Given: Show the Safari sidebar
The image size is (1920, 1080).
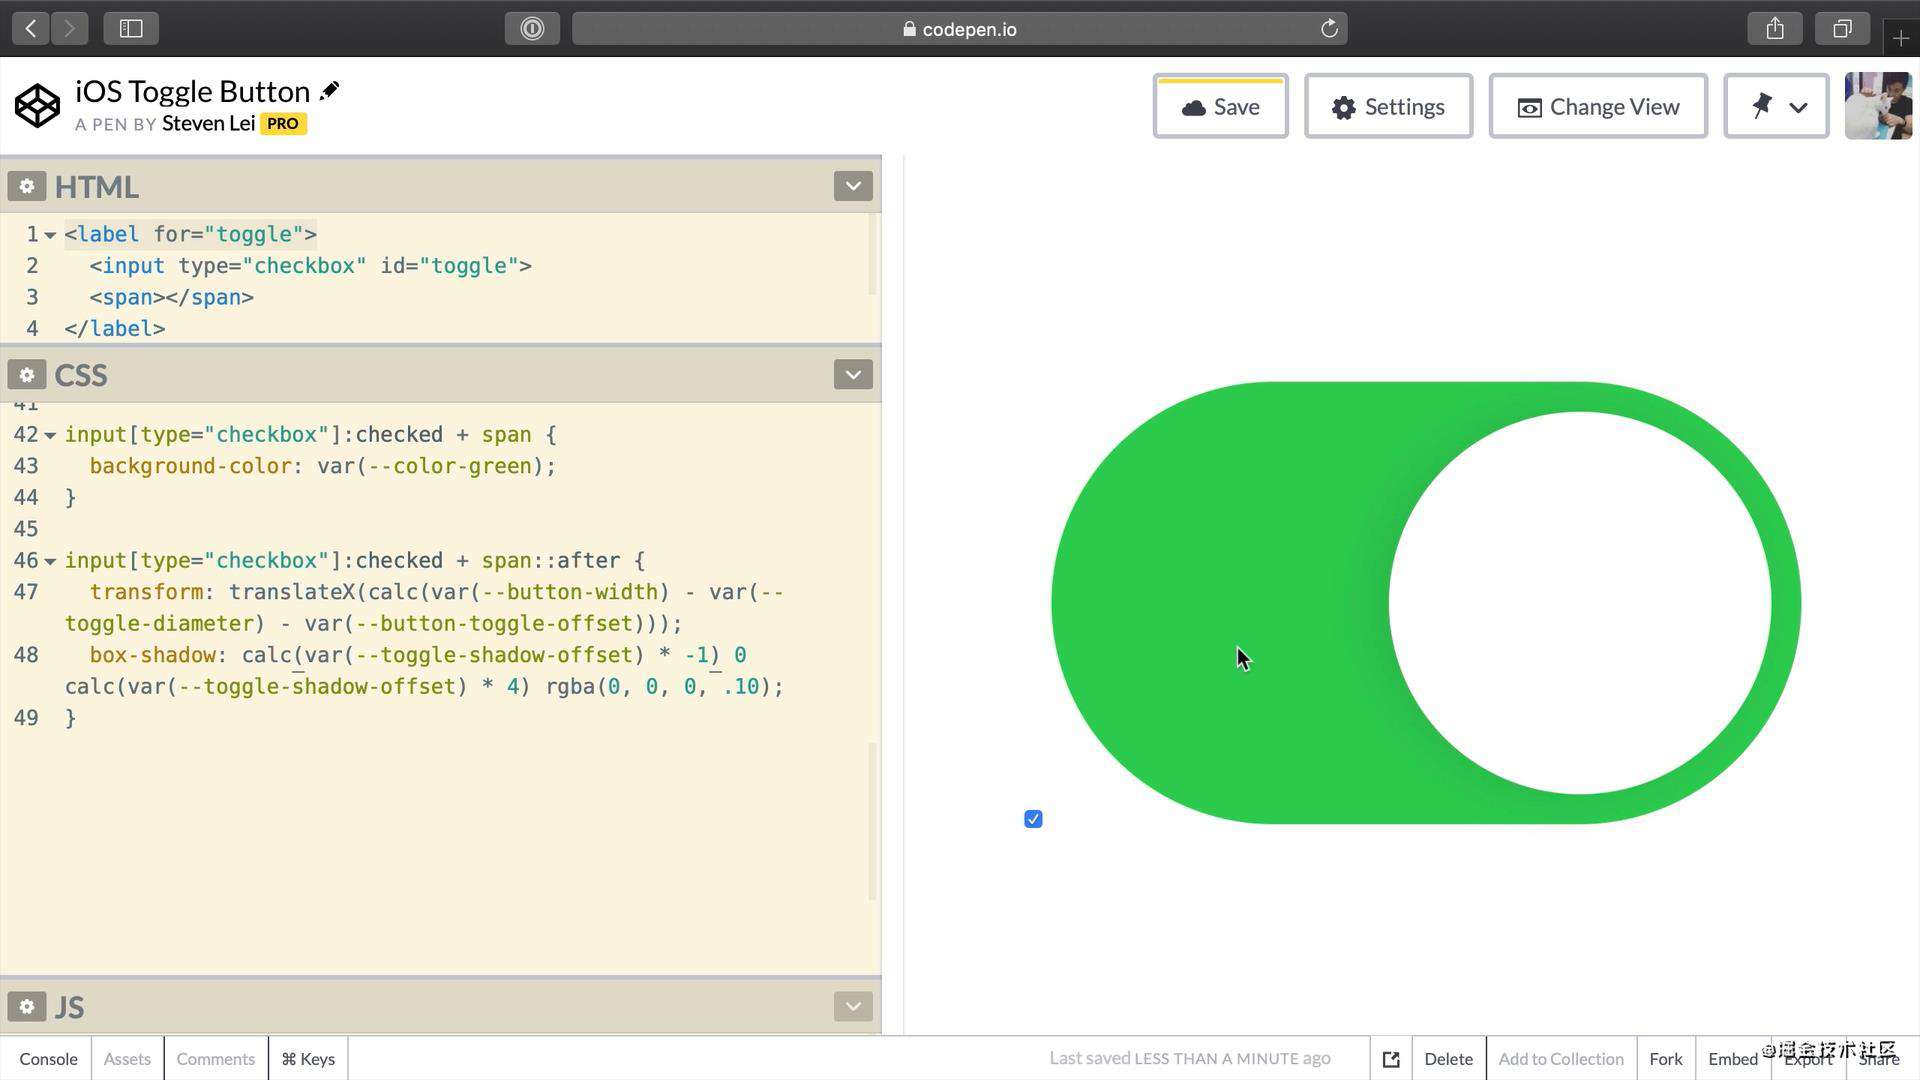Looking at the screenshot, I should 131,29.
